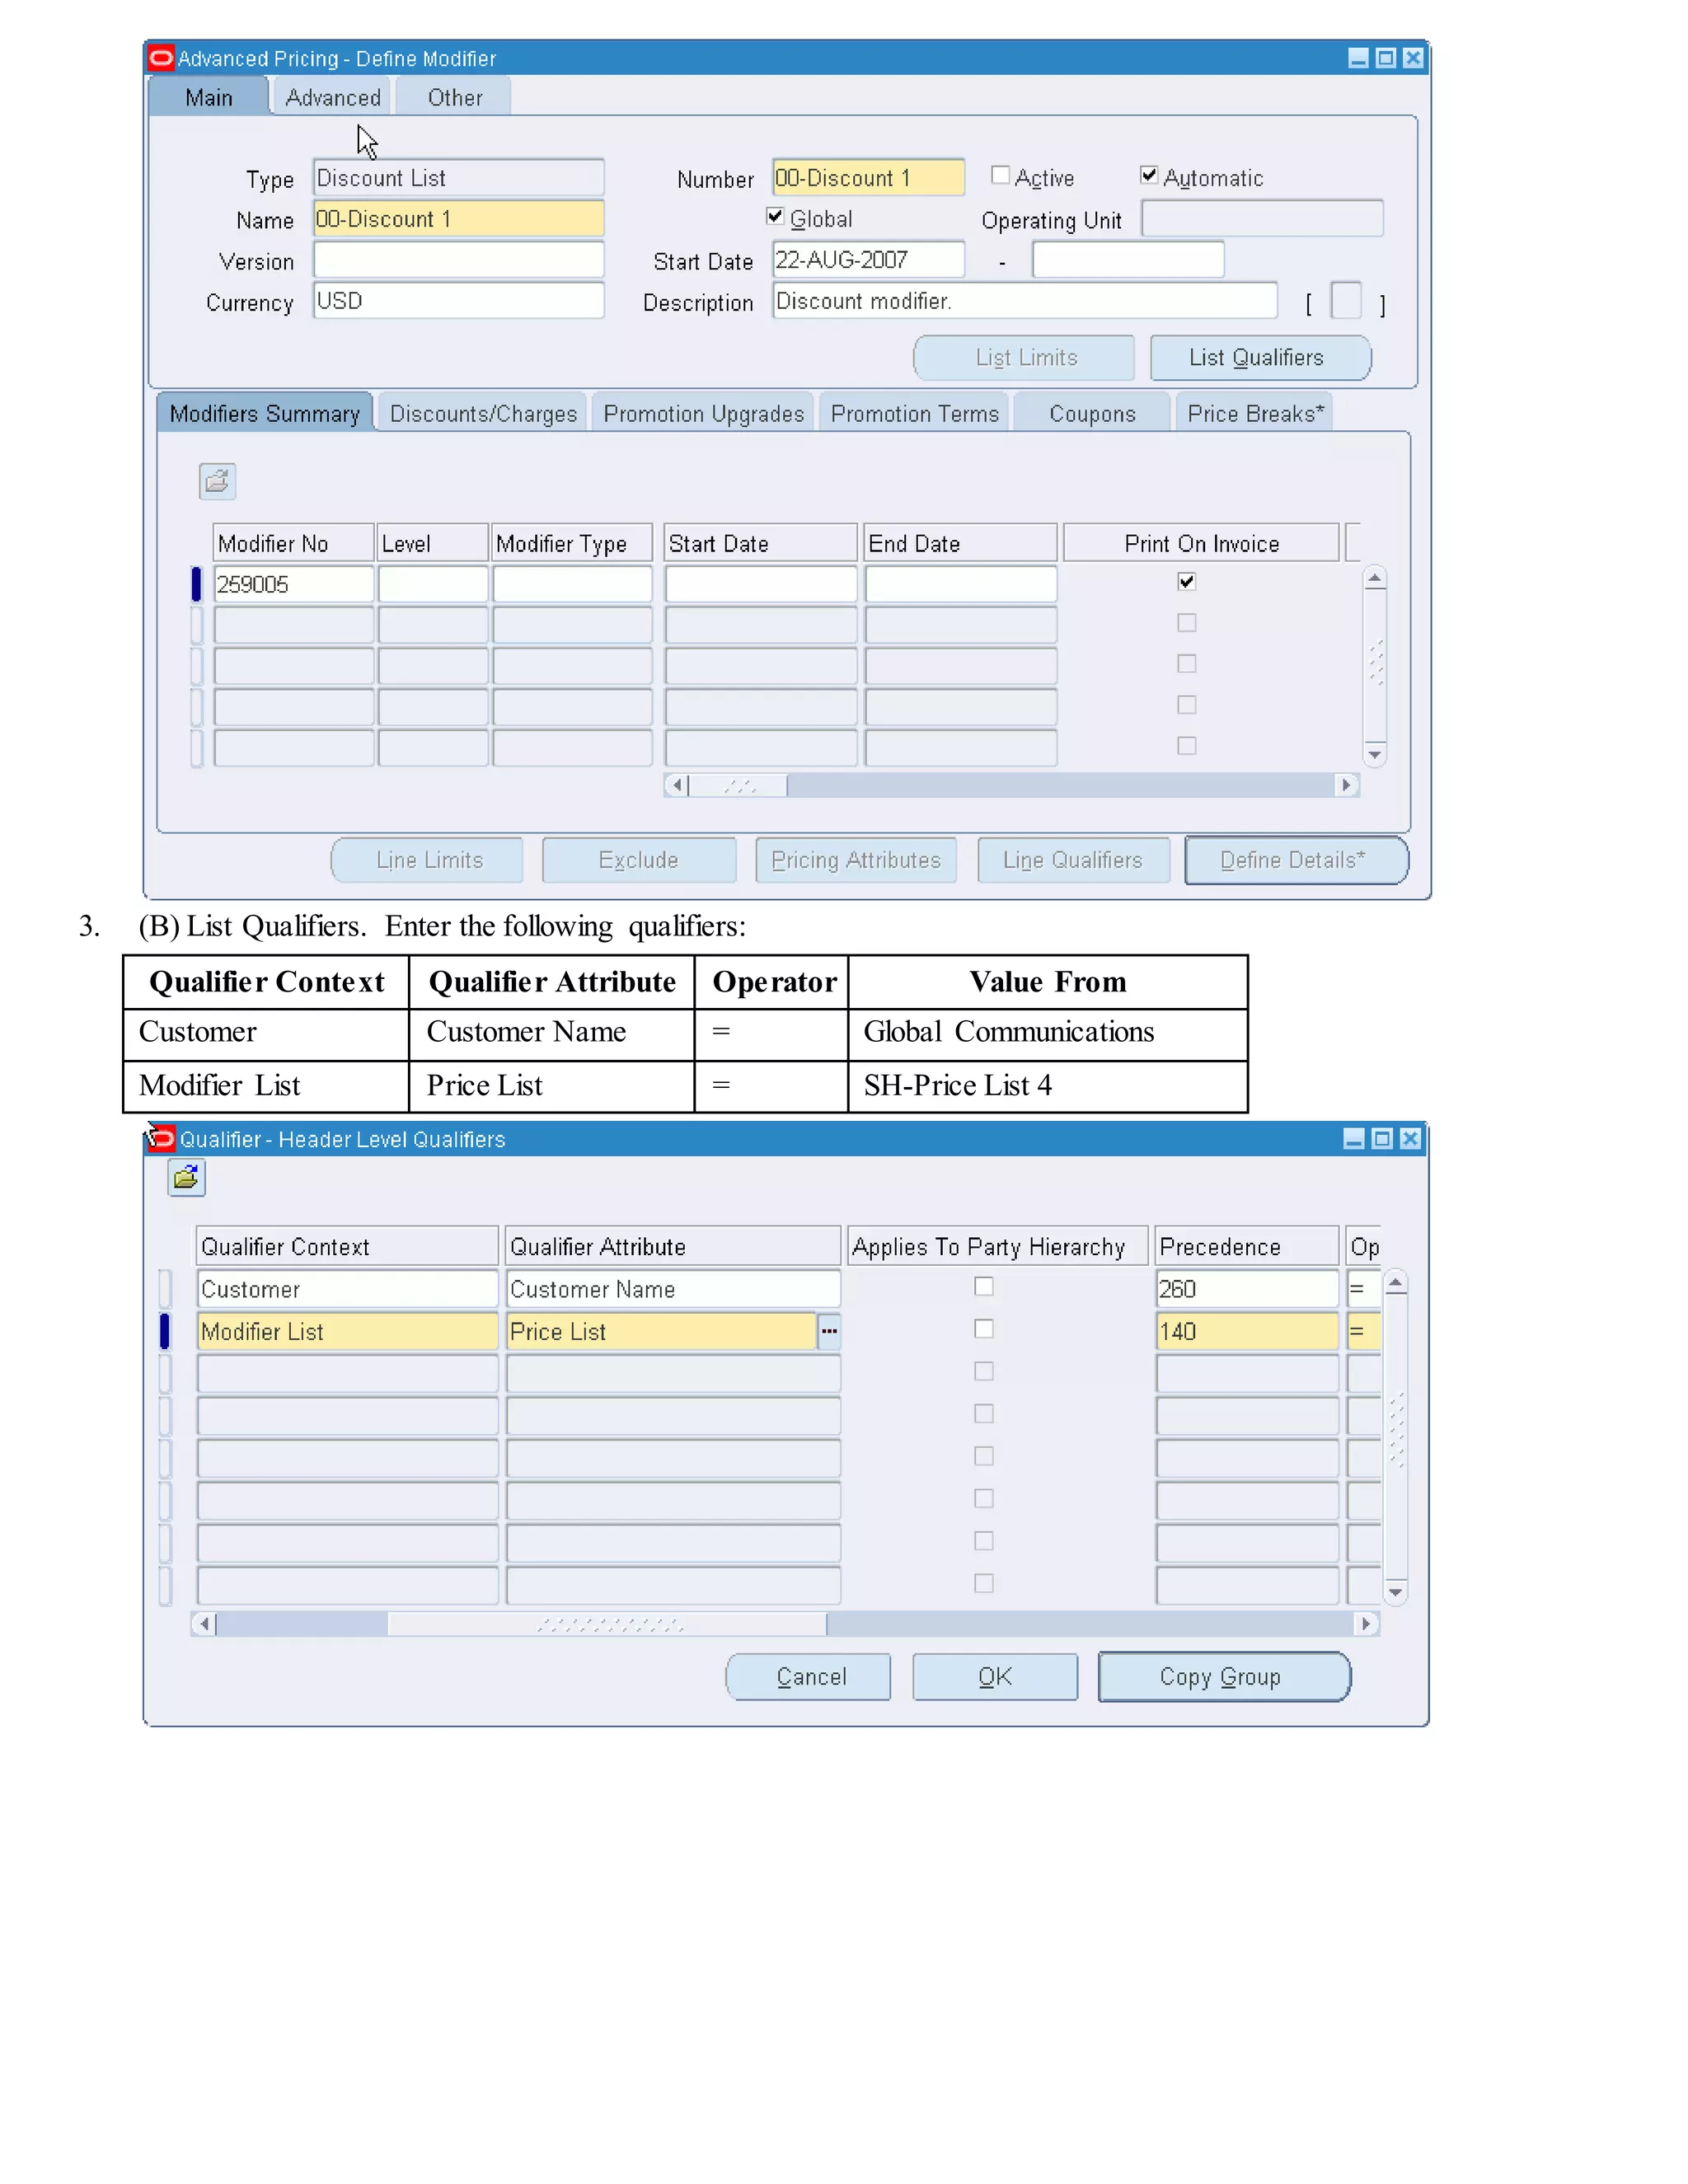Open the Price List lookup ellipsis button
This screenshot has height=2184, width=1688.
pyautogui.click(x=829, y=1331)
